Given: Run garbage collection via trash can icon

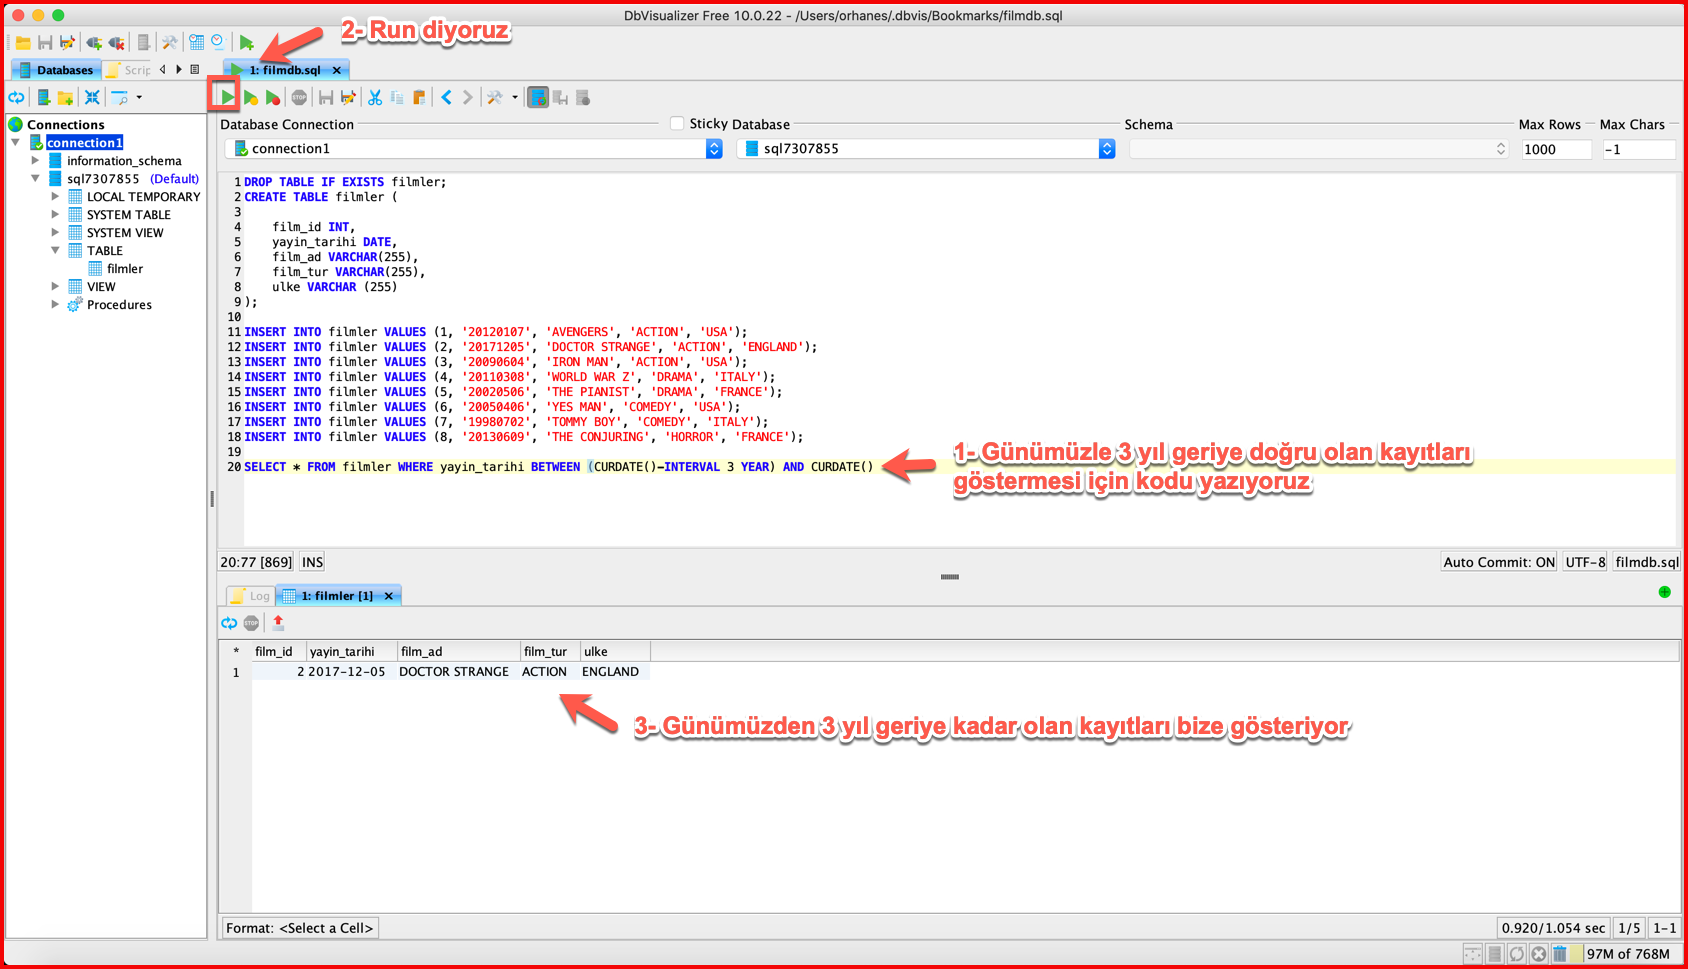Looking at the screenshot, I should click(x=1559, y=954).
